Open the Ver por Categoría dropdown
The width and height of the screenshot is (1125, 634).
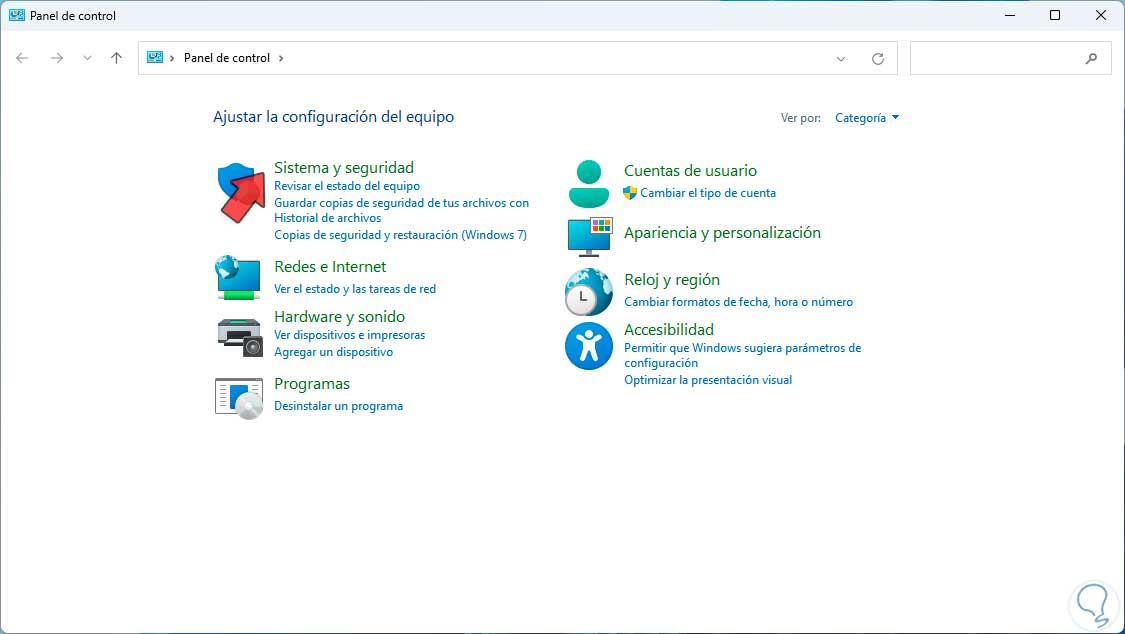coord(867,118)
